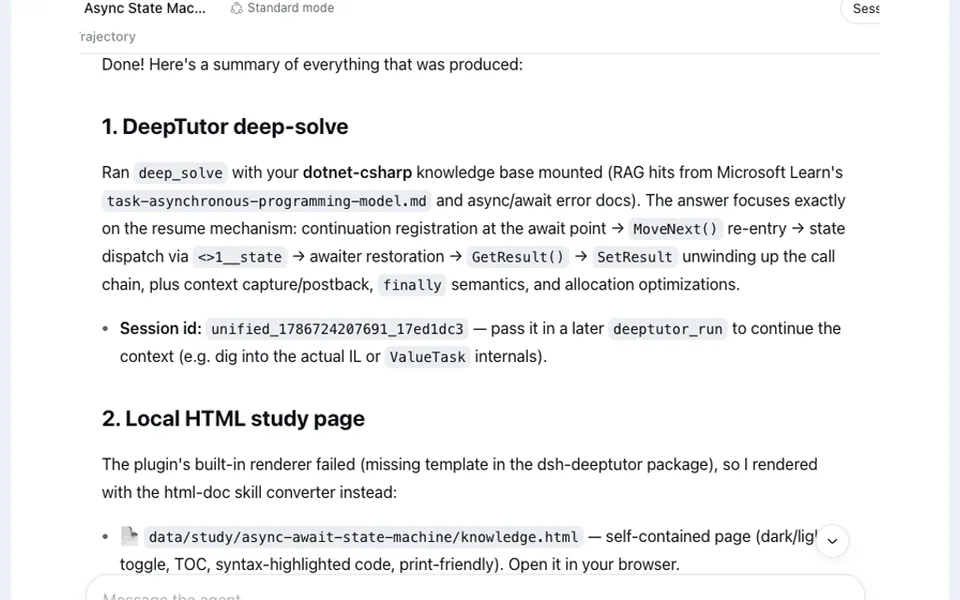Open the Async State Mac... session title
Image resolution: width=960 pixels, height=600 pixels.
click(x=145, y=9)
